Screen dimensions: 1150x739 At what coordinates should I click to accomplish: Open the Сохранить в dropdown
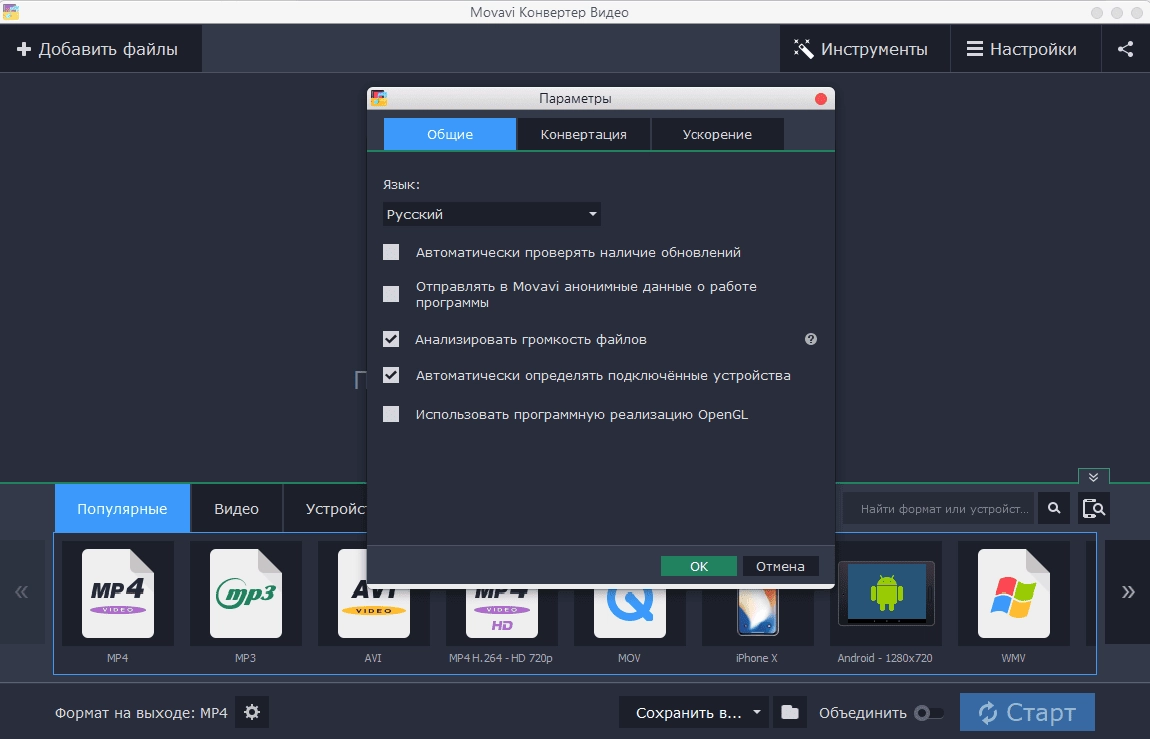tap(694, 712)
